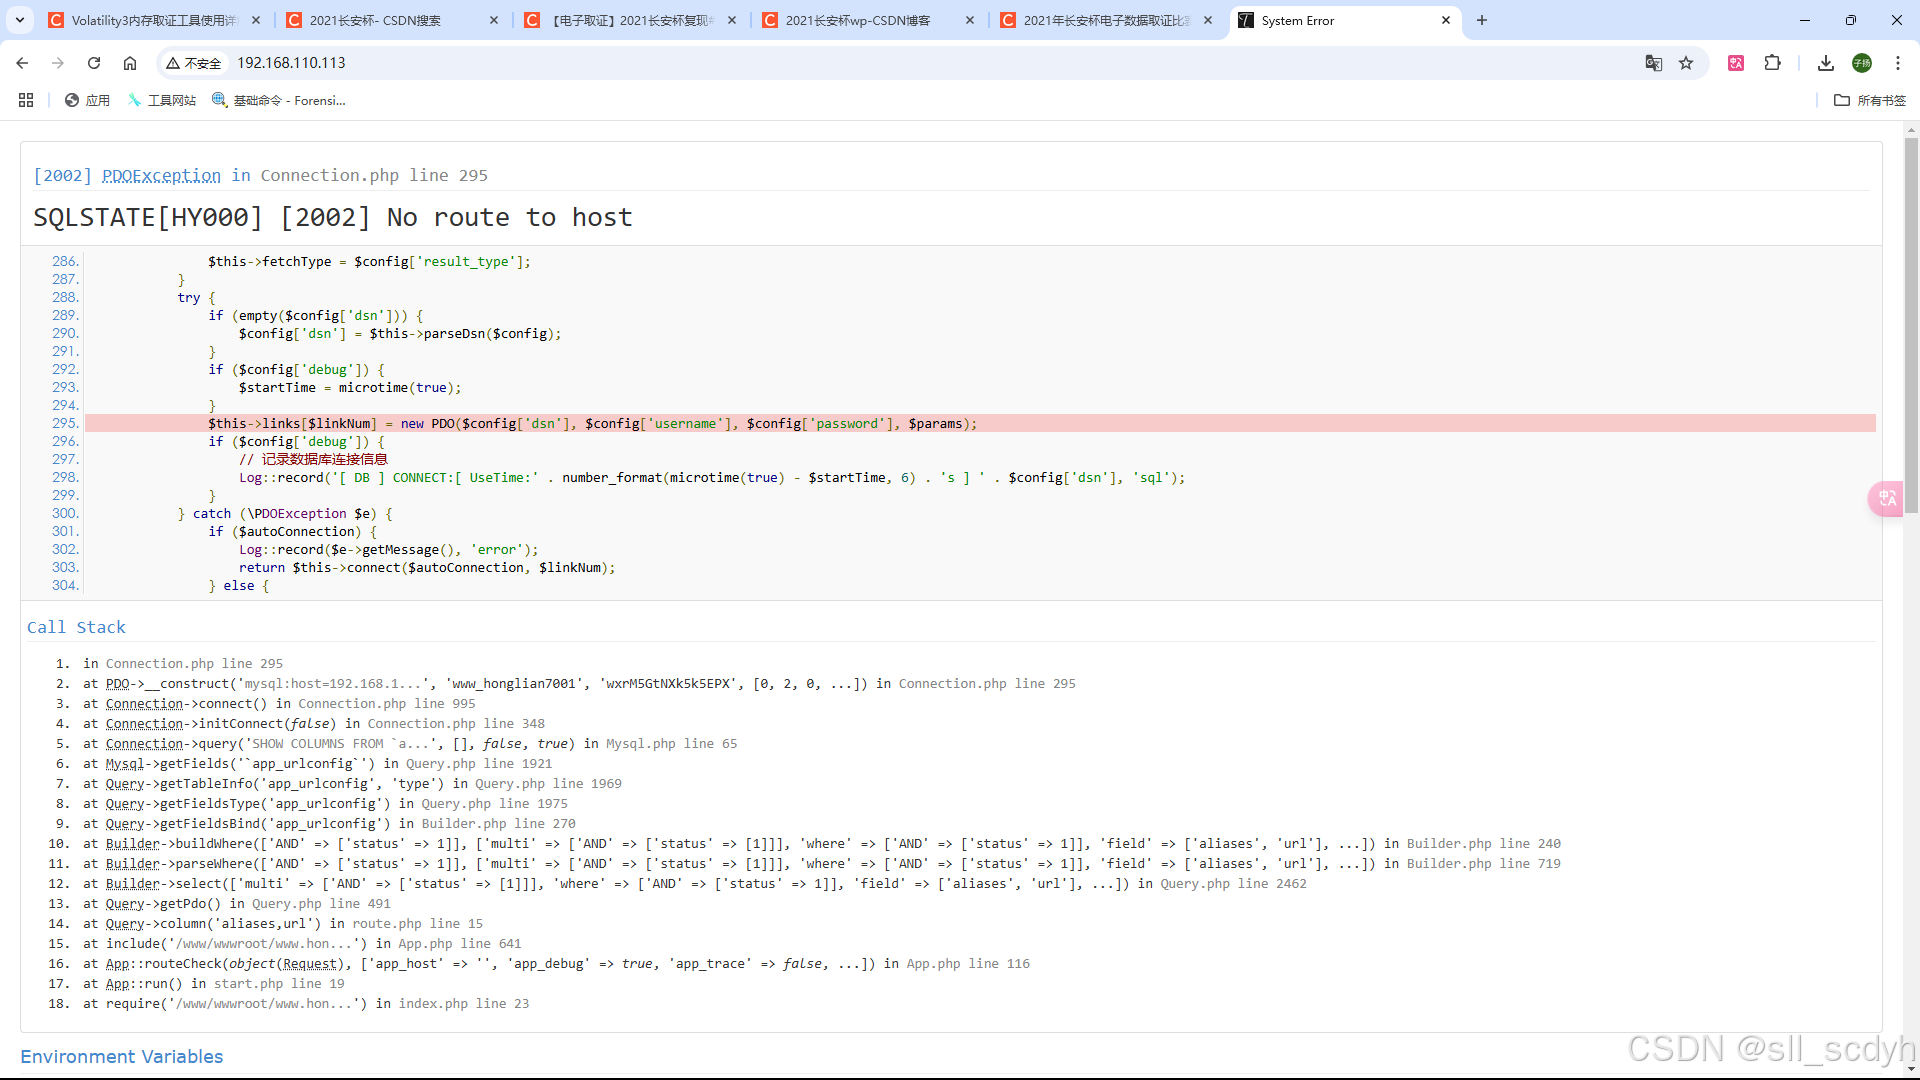The height and width of the screenshot is (1080, 1920).
Task: Click the translate page icon
Action: pos(1653,63)
